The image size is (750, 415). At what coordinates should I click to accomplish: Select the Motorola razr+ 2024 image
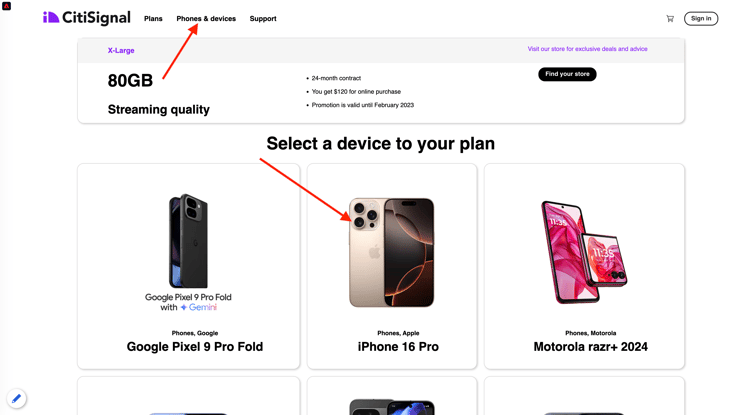pyautogui.click(x=584, y=252)
